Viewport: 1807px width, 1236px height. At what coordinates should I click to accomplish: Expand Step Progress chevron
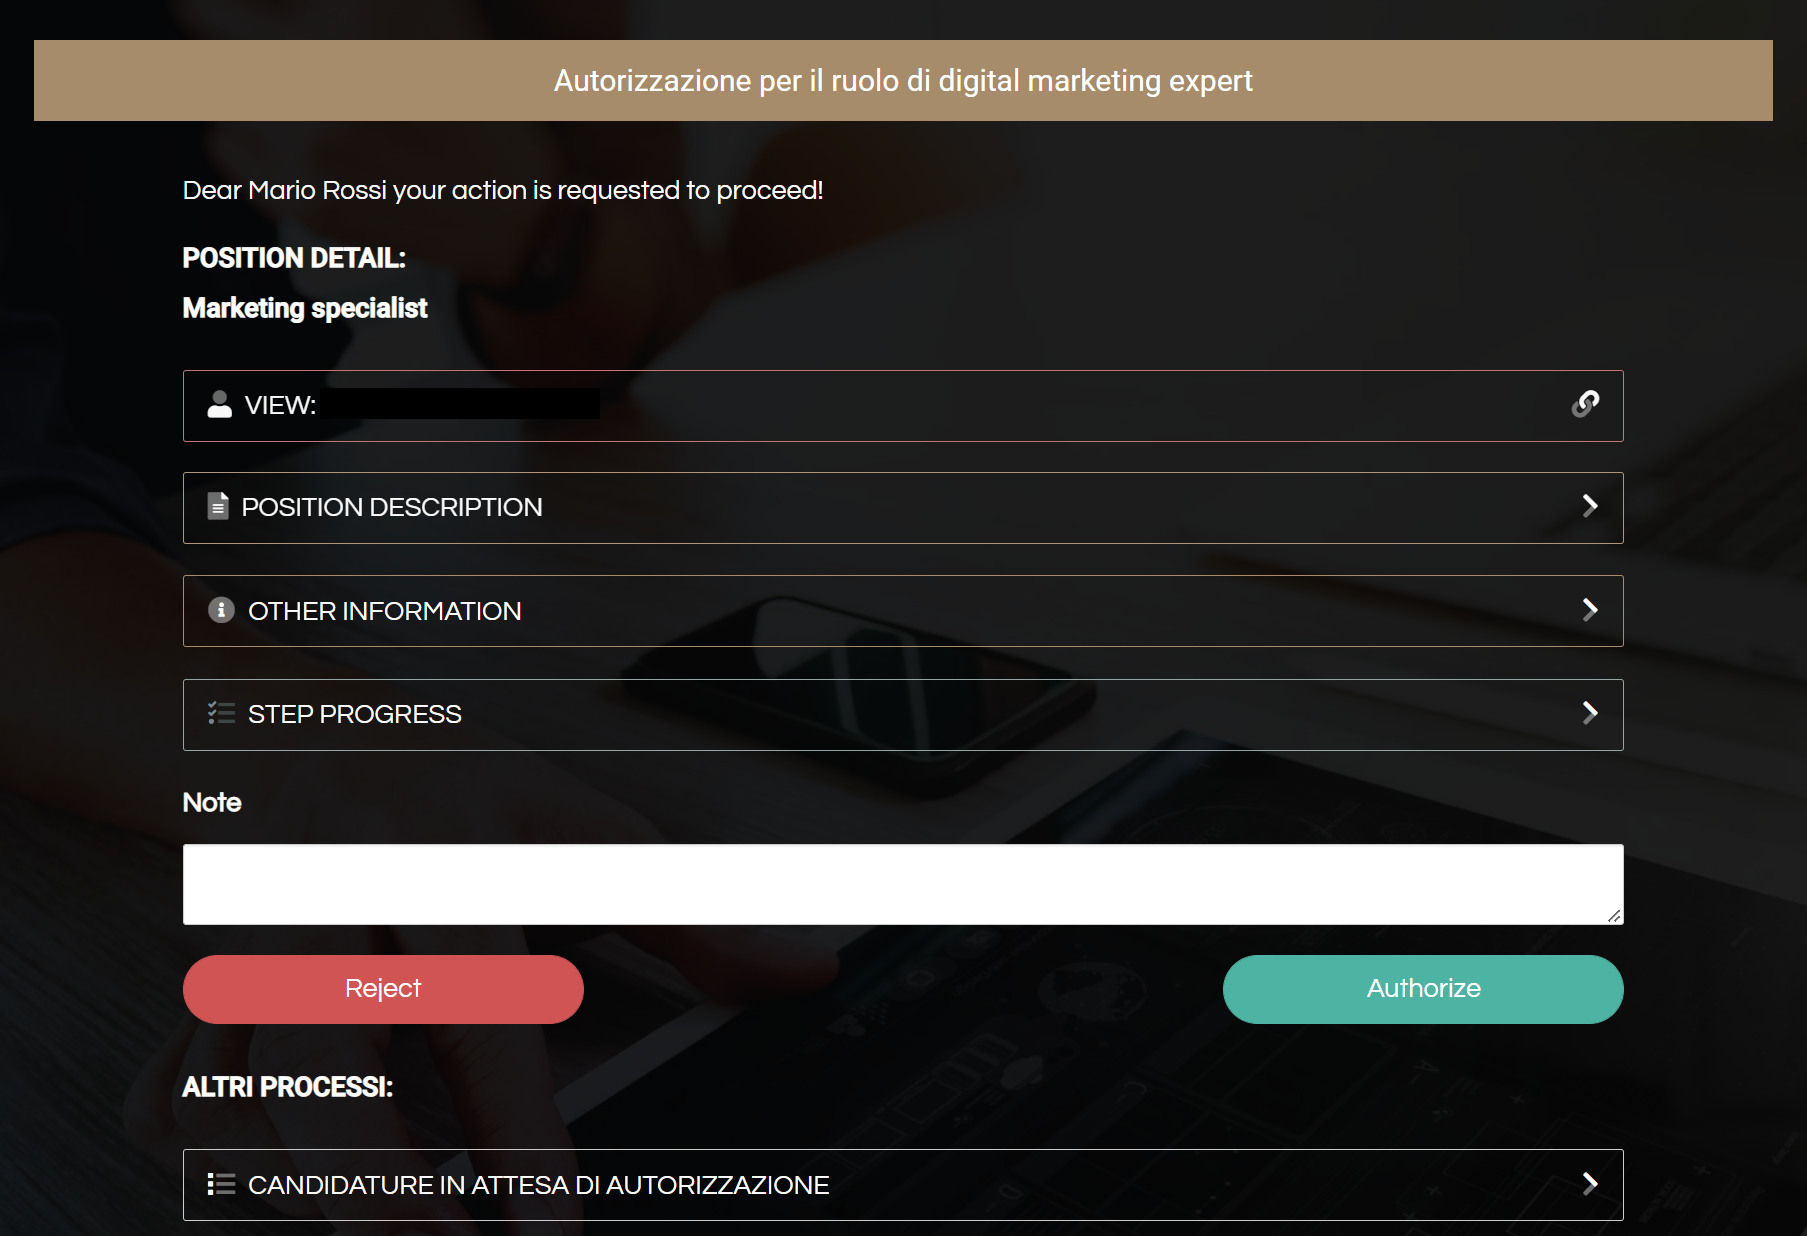click(1590, 713)
